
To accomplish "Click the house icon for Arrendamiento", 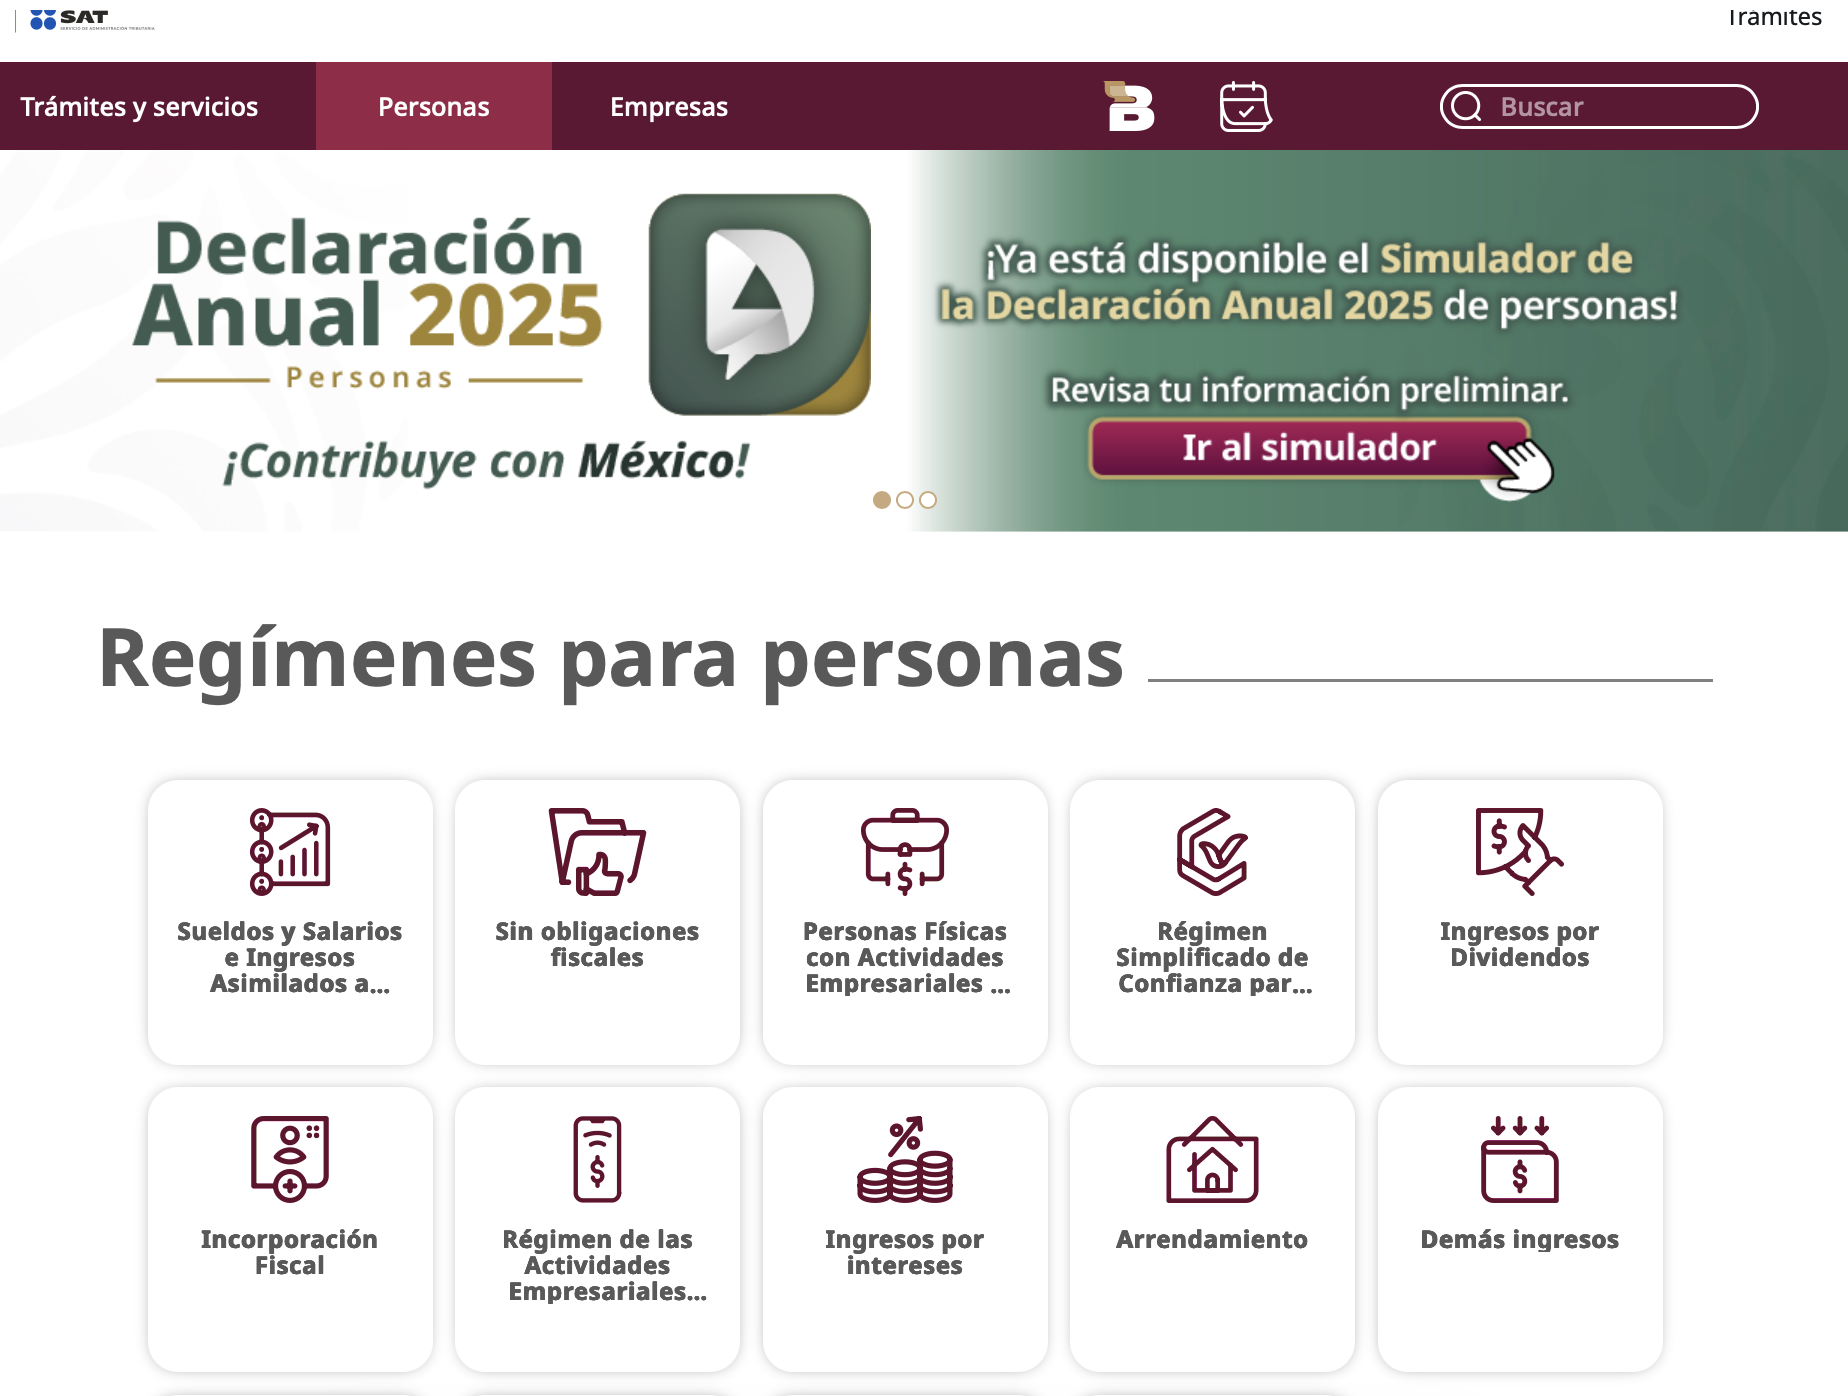I will click(1212, 1158).
